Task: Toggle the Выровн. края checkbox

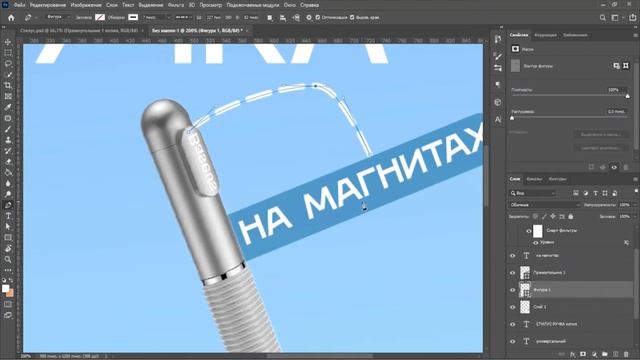Action: 352,18
